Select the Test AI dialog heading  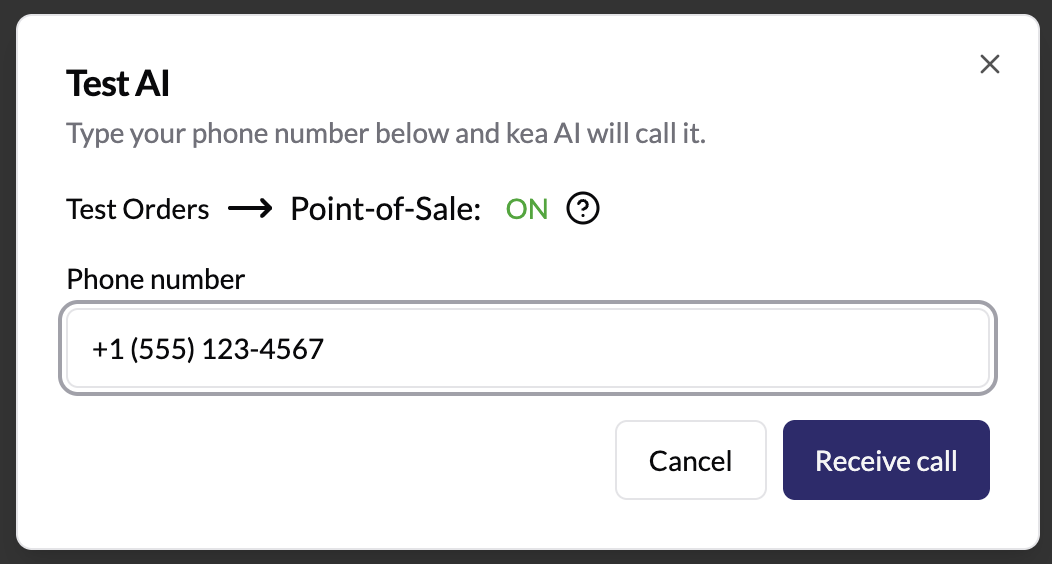tap(117, 84)
